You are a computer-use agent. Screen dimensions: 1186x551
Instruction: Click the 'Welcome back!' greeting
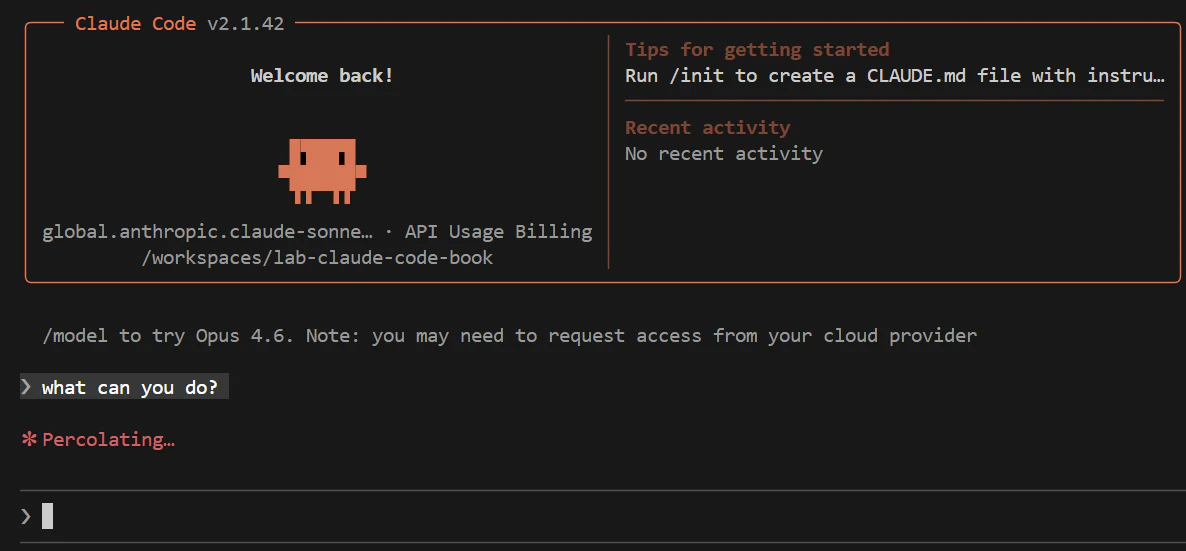coord(322,76)
